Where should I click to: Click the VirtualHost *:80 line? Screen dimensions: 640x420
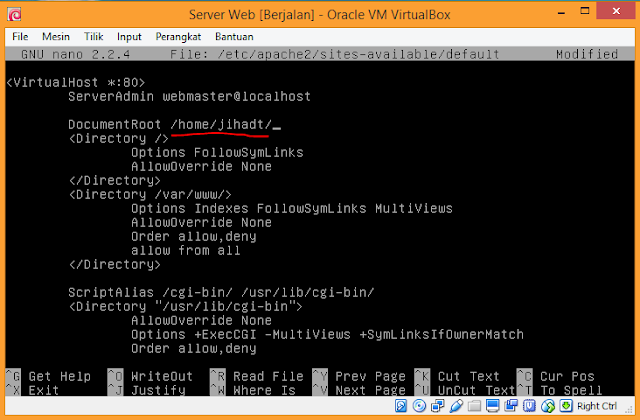tap(76, 82)
